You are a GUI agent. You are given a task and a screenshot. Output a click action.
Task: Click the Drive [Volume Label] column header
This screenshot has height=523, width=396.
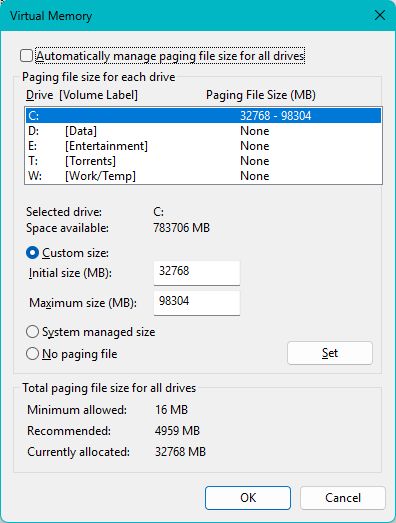point(82,95)
